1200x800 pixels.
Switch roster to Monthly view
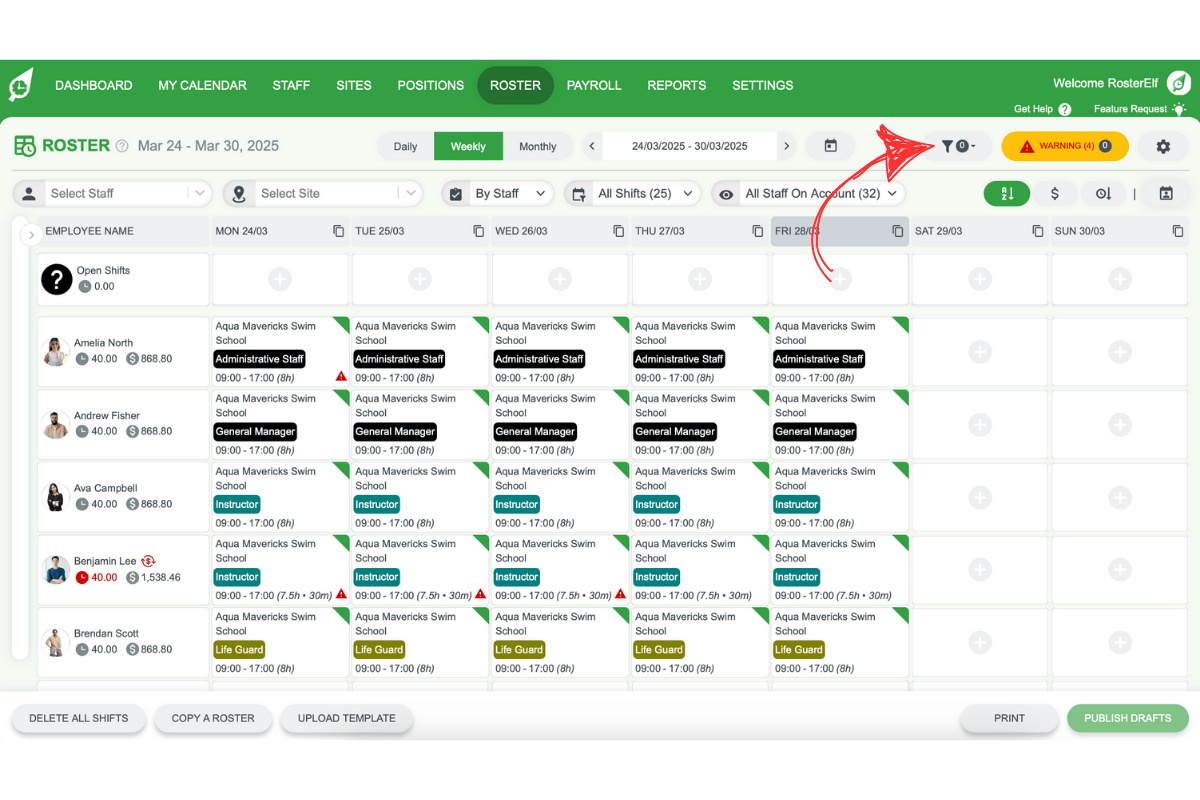tap(538, 145)
